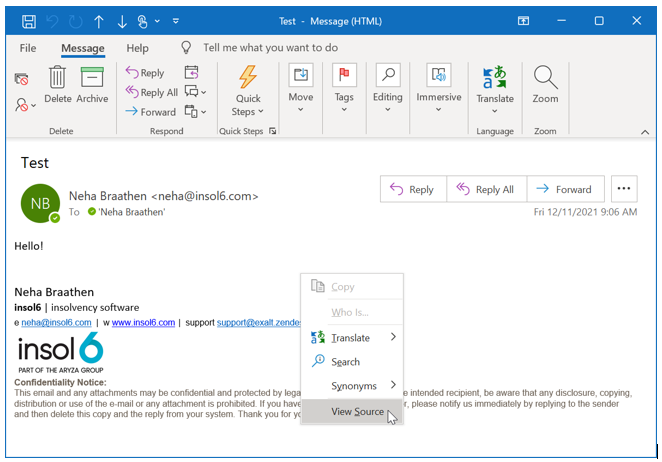Switch to the Help tab

(x=137, y=48)
